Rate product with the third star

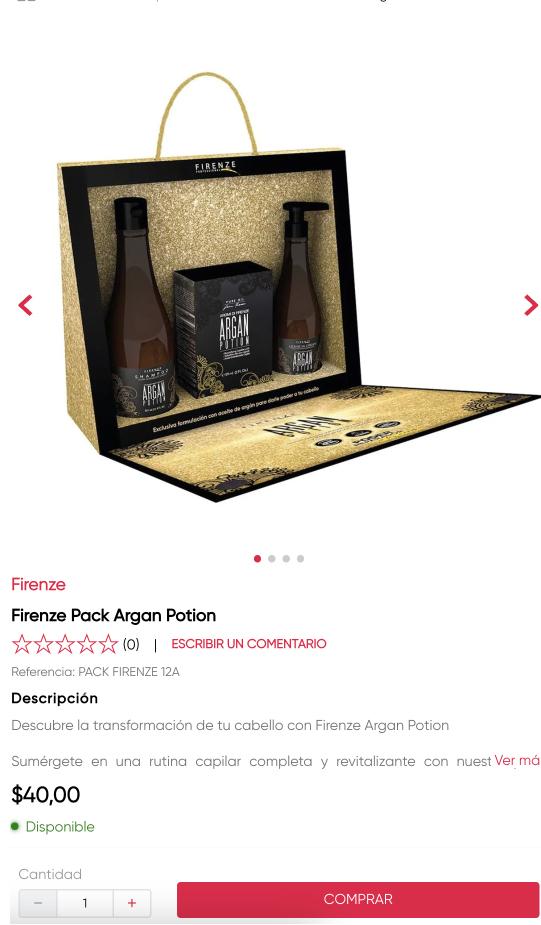tap(65, 644)
